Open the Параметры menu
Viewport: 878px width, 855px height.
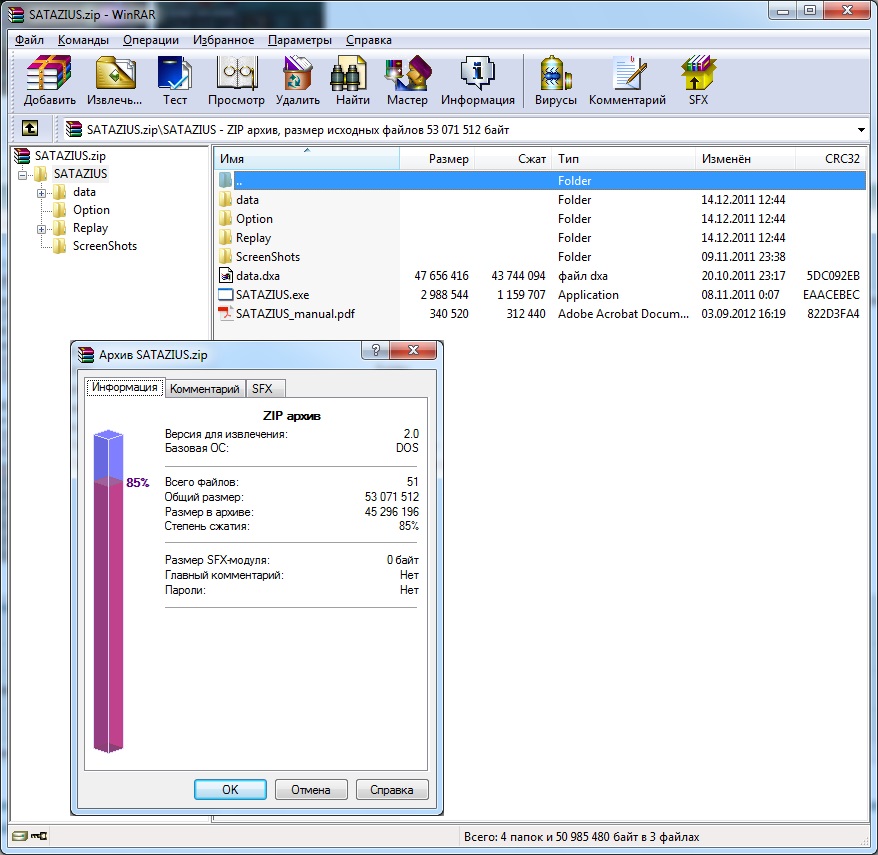tap(300, 40)
